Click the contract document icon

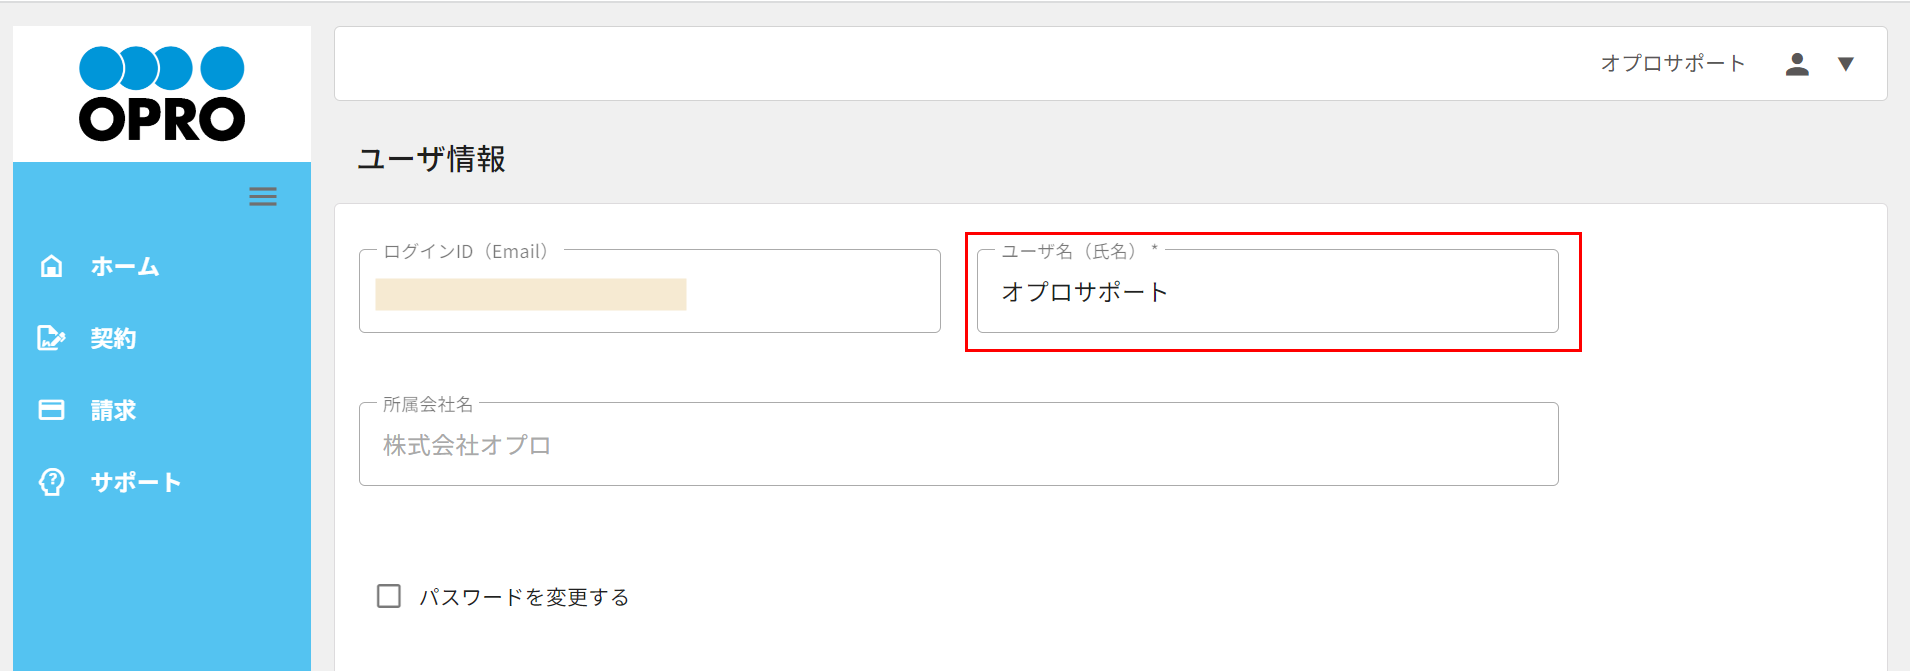[x=51, y=338]
